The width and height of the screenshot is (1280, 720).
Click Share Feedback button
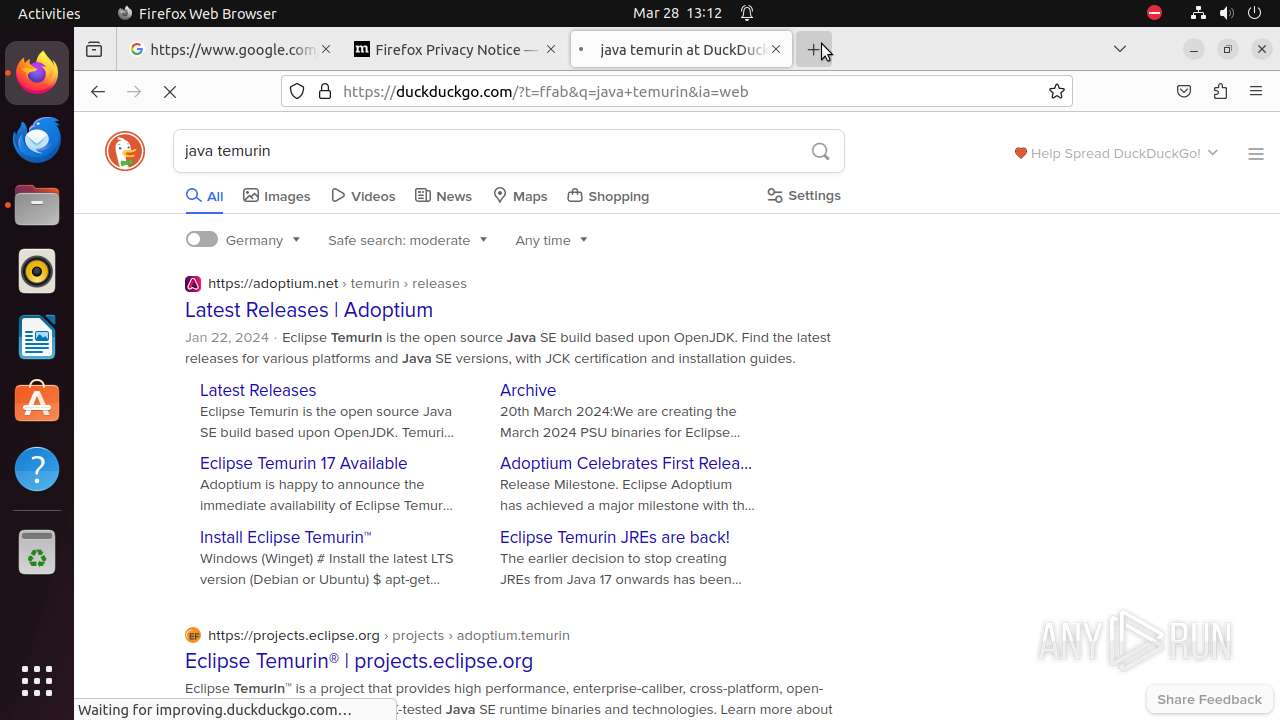1209,699
